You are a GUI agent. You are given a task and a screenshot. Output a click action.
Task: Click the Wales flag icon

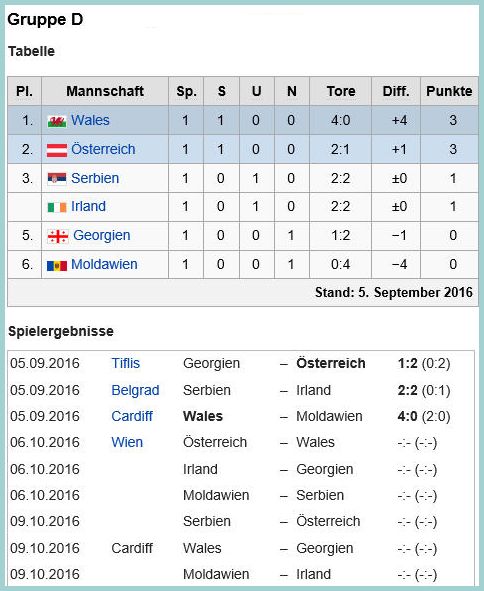pos(57,121)
